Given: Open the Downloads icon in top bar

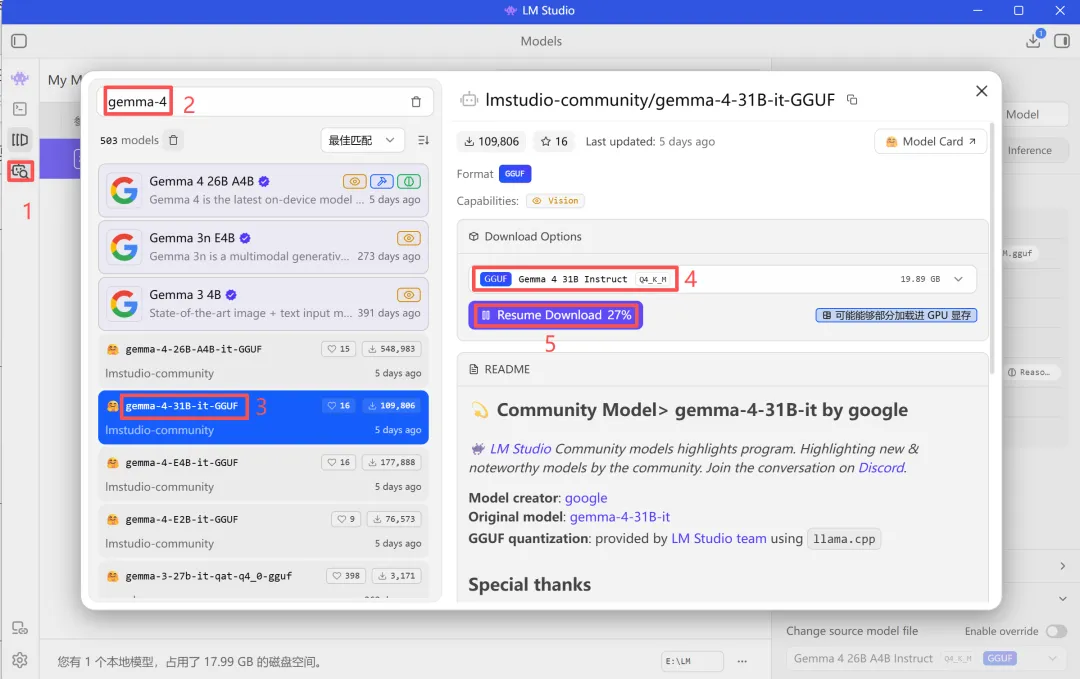Looking at the screenshot, I should [x=1033, y=41].
